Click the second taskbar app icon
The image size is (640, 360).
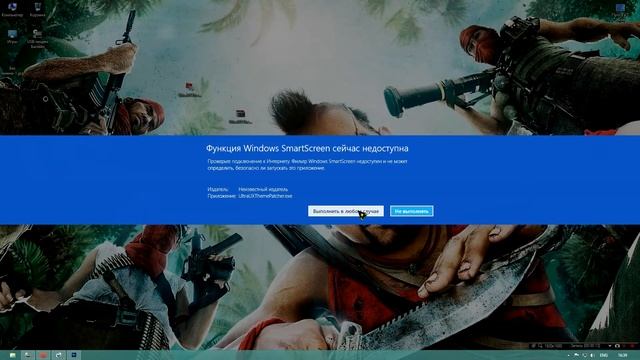pos(28,355)
